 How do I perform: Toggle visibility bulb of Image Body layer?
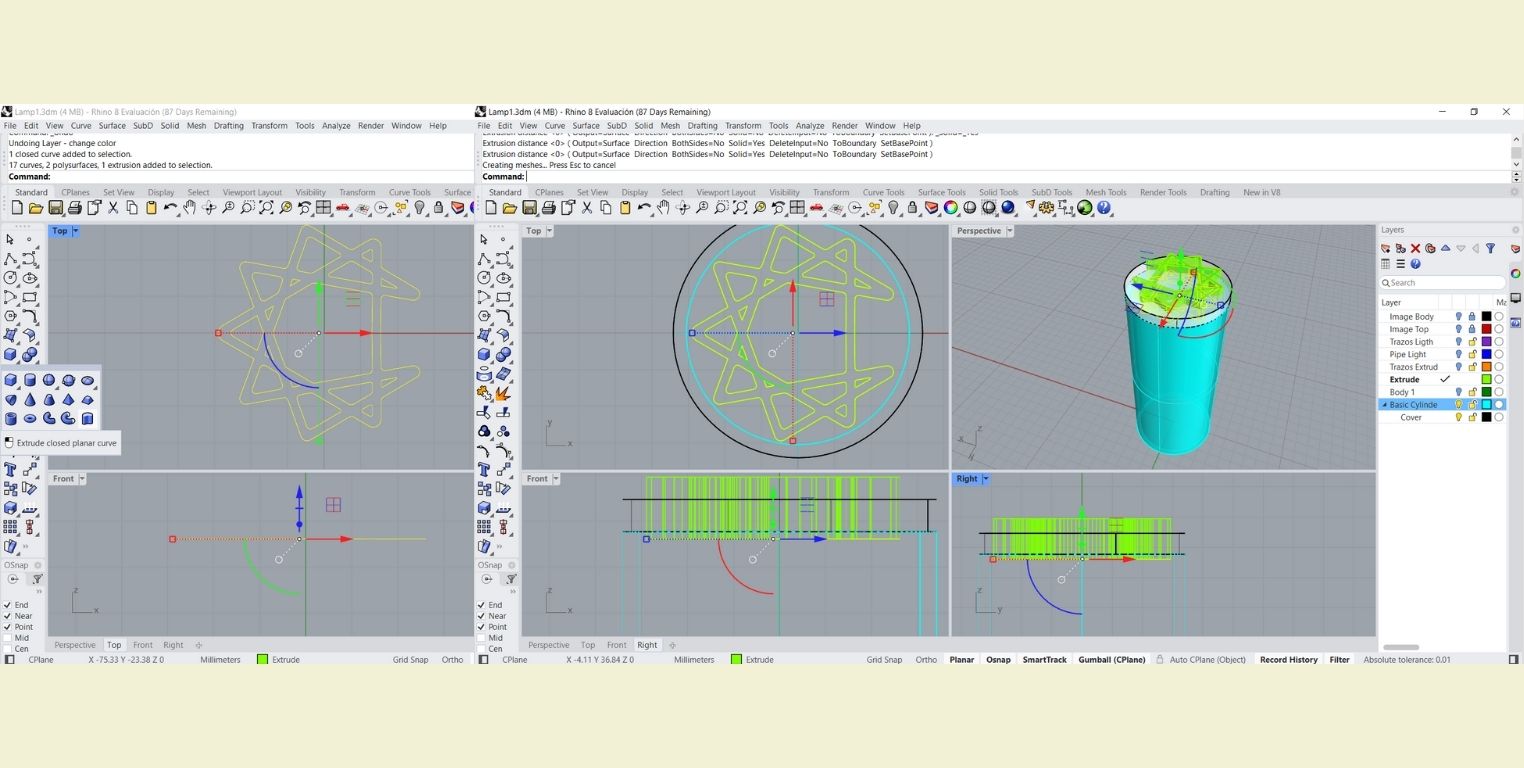(x=1459, y=317)
